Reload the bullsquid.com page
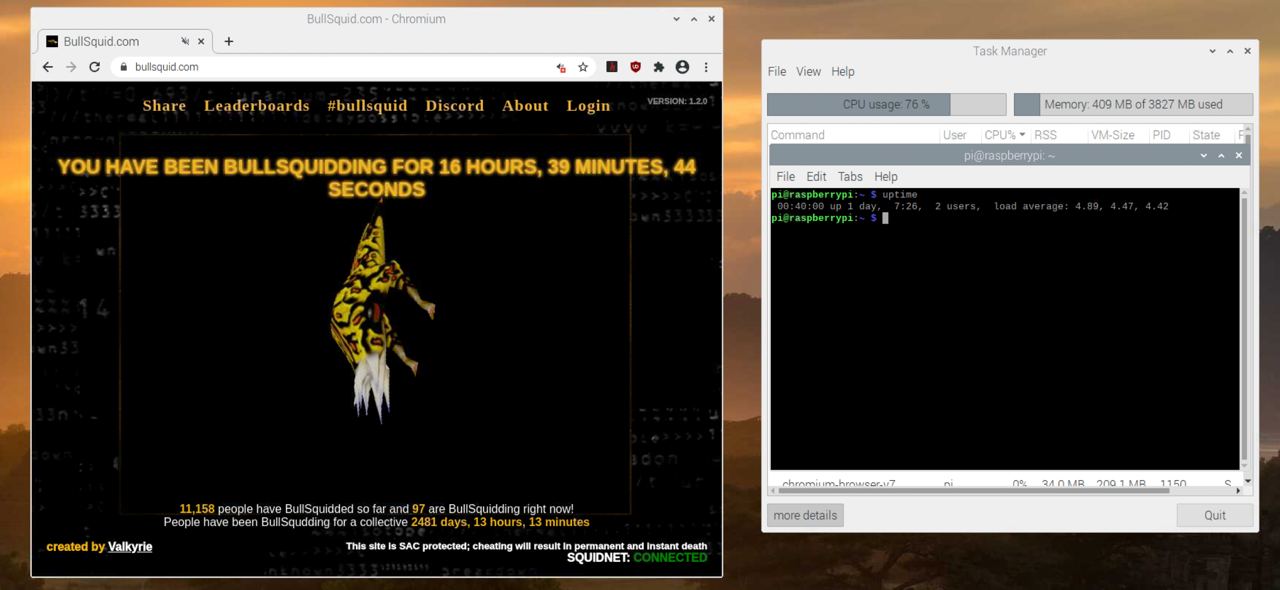This screenshot has height=590, width=1280. pyautogui.click(x=95, y=67)
